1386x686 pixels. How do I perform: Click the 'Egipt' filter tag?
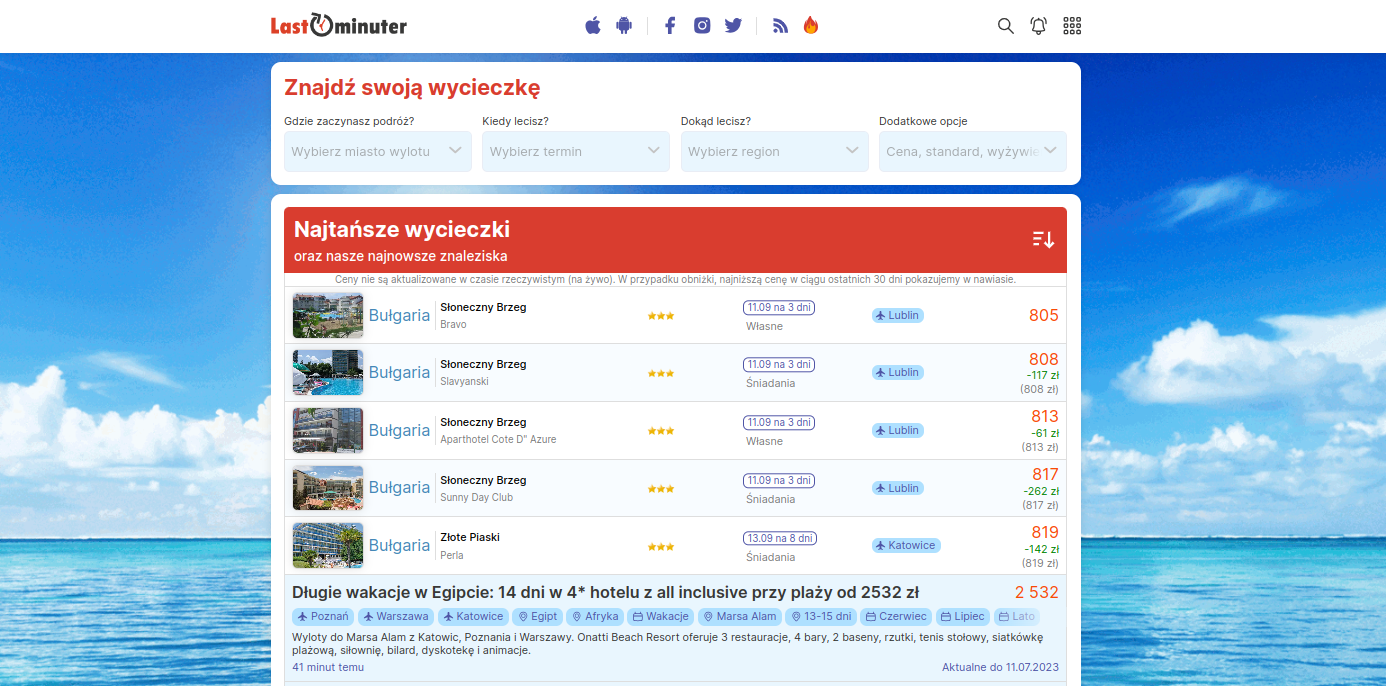pyautogui.click(x=537, y=616)
